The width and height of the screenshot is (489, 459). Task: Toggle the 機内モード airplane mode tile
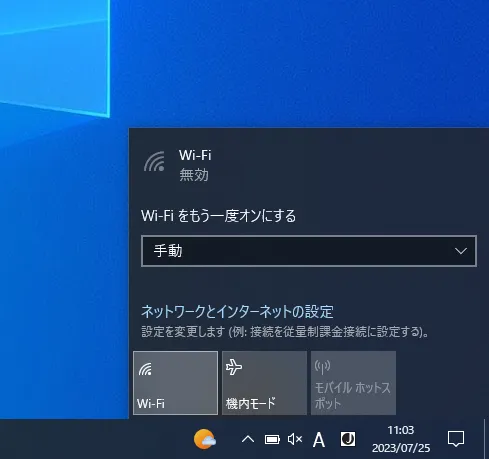coord(264,383)
